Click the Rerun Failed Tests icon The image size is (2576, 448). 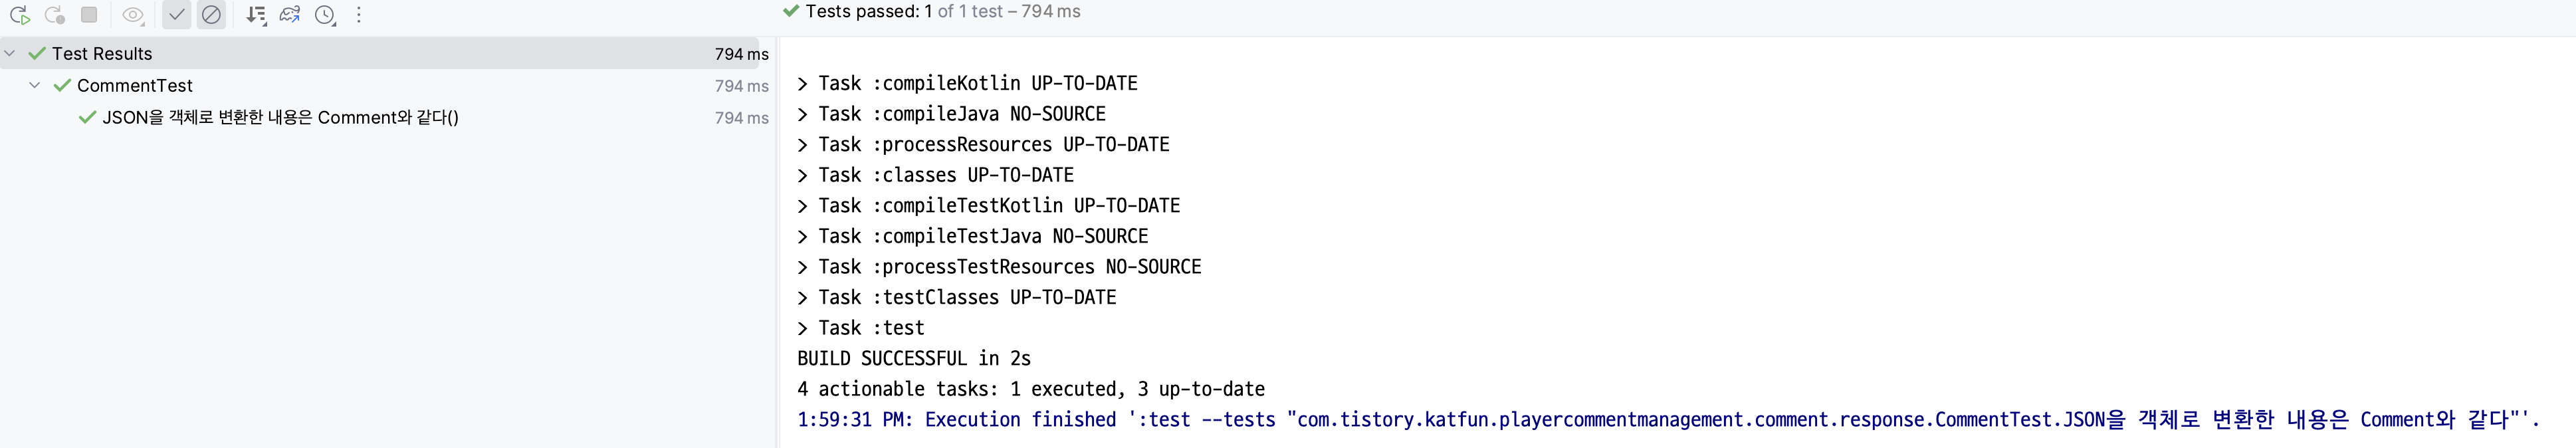55,15
